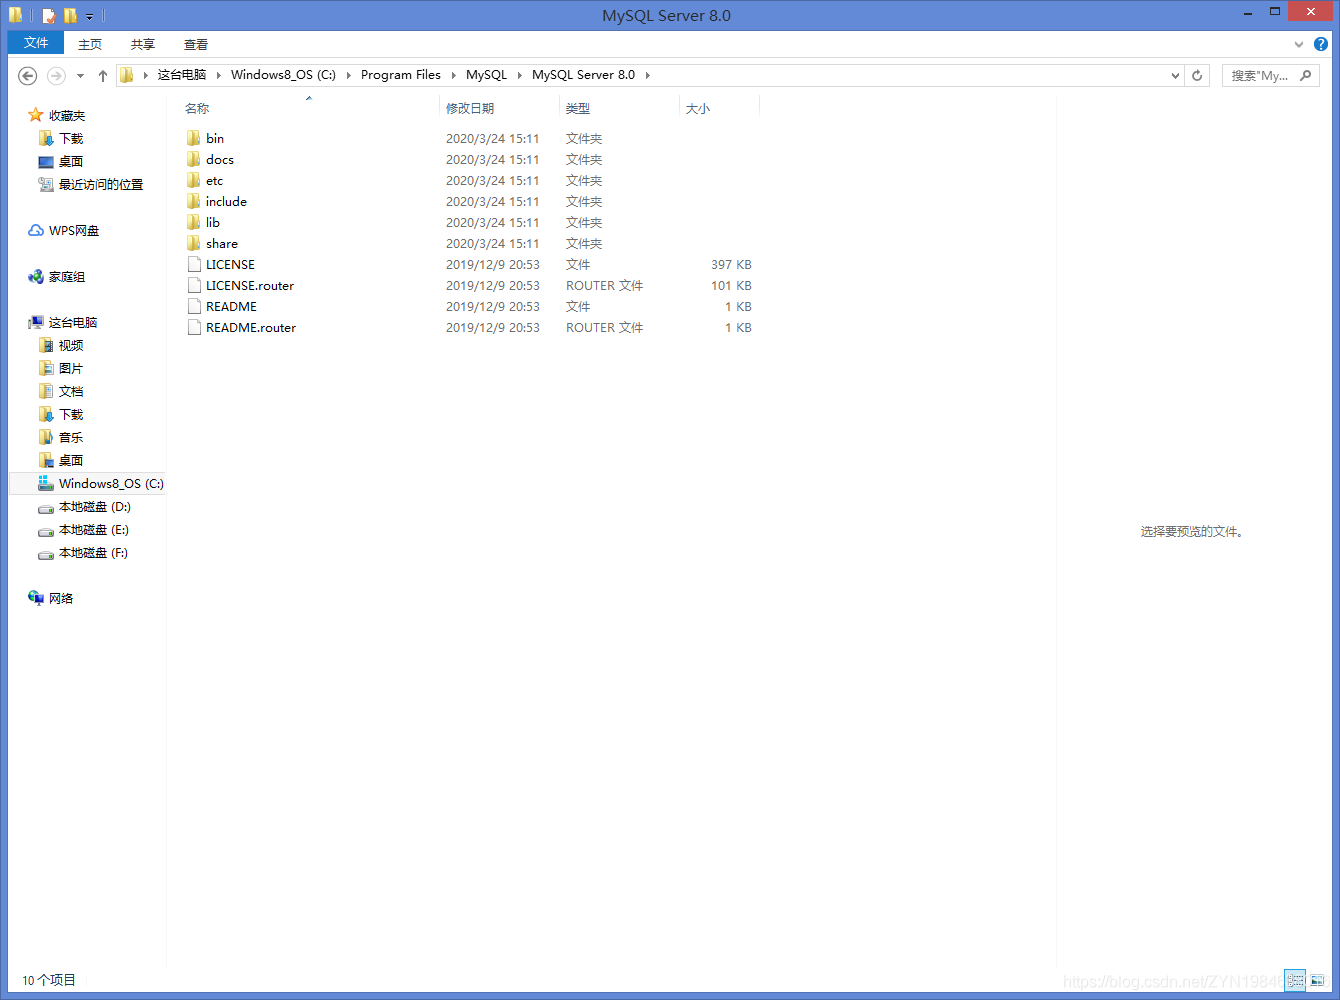Click the 101 KB size value
This screenshot has height=1000, width=1340.
pyautogui.click(x=731, y=285)
